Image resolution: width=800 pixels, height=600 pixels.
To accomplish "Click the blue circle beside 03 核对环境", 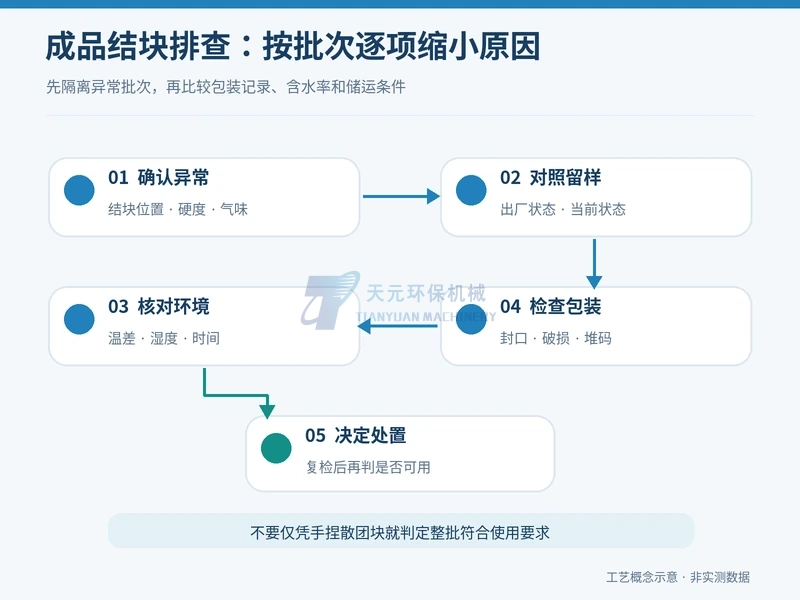I will (x=79, y=319).
